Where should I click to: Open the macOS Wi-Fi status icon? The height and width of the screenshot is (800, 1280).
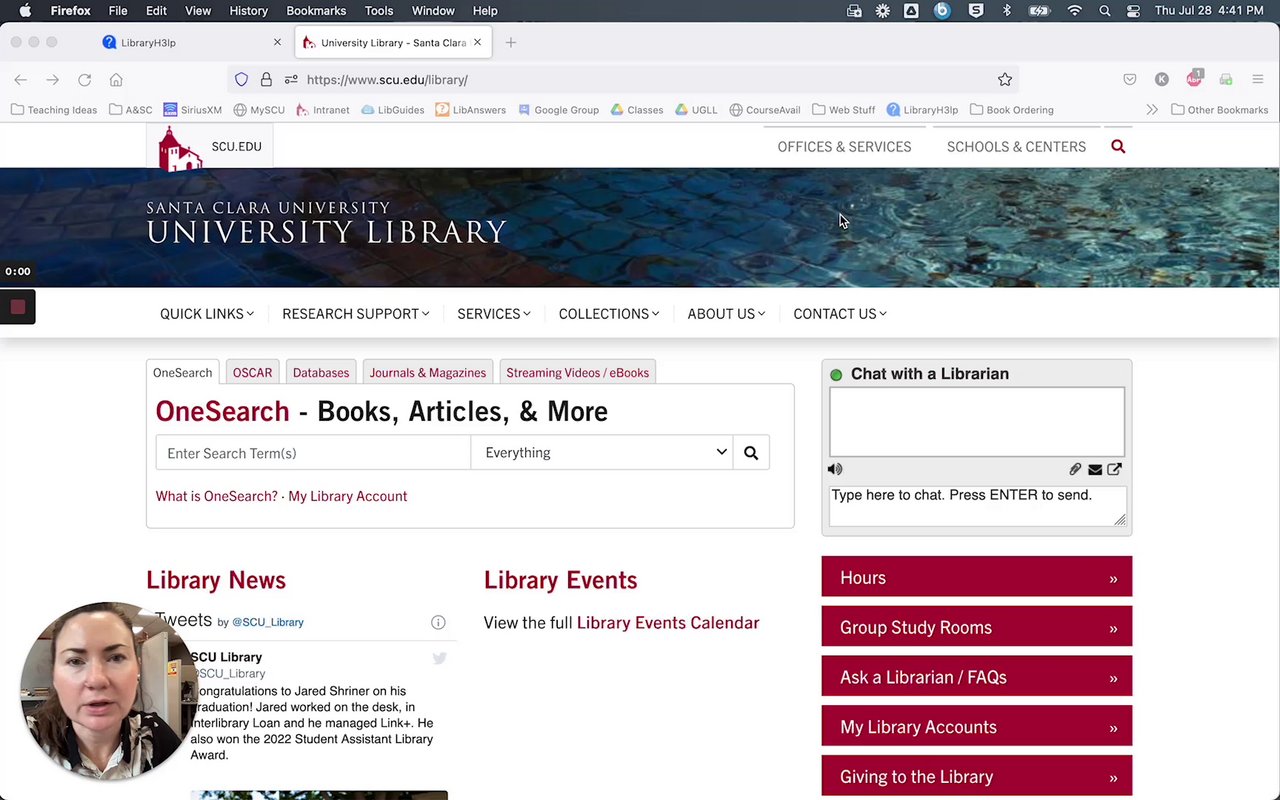[x=1074, y=11]
